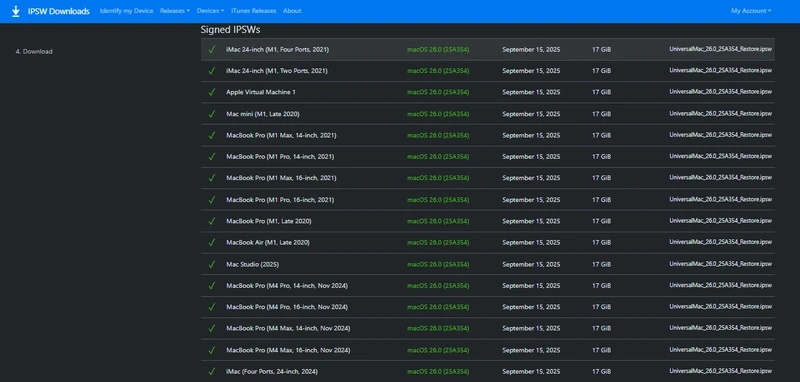Image resolution: width=800 pixels, height=382 pixels.
Task: Click checkmark for MacBook Pro M4 Max 16-inch
Action: [x=212, y=350]
